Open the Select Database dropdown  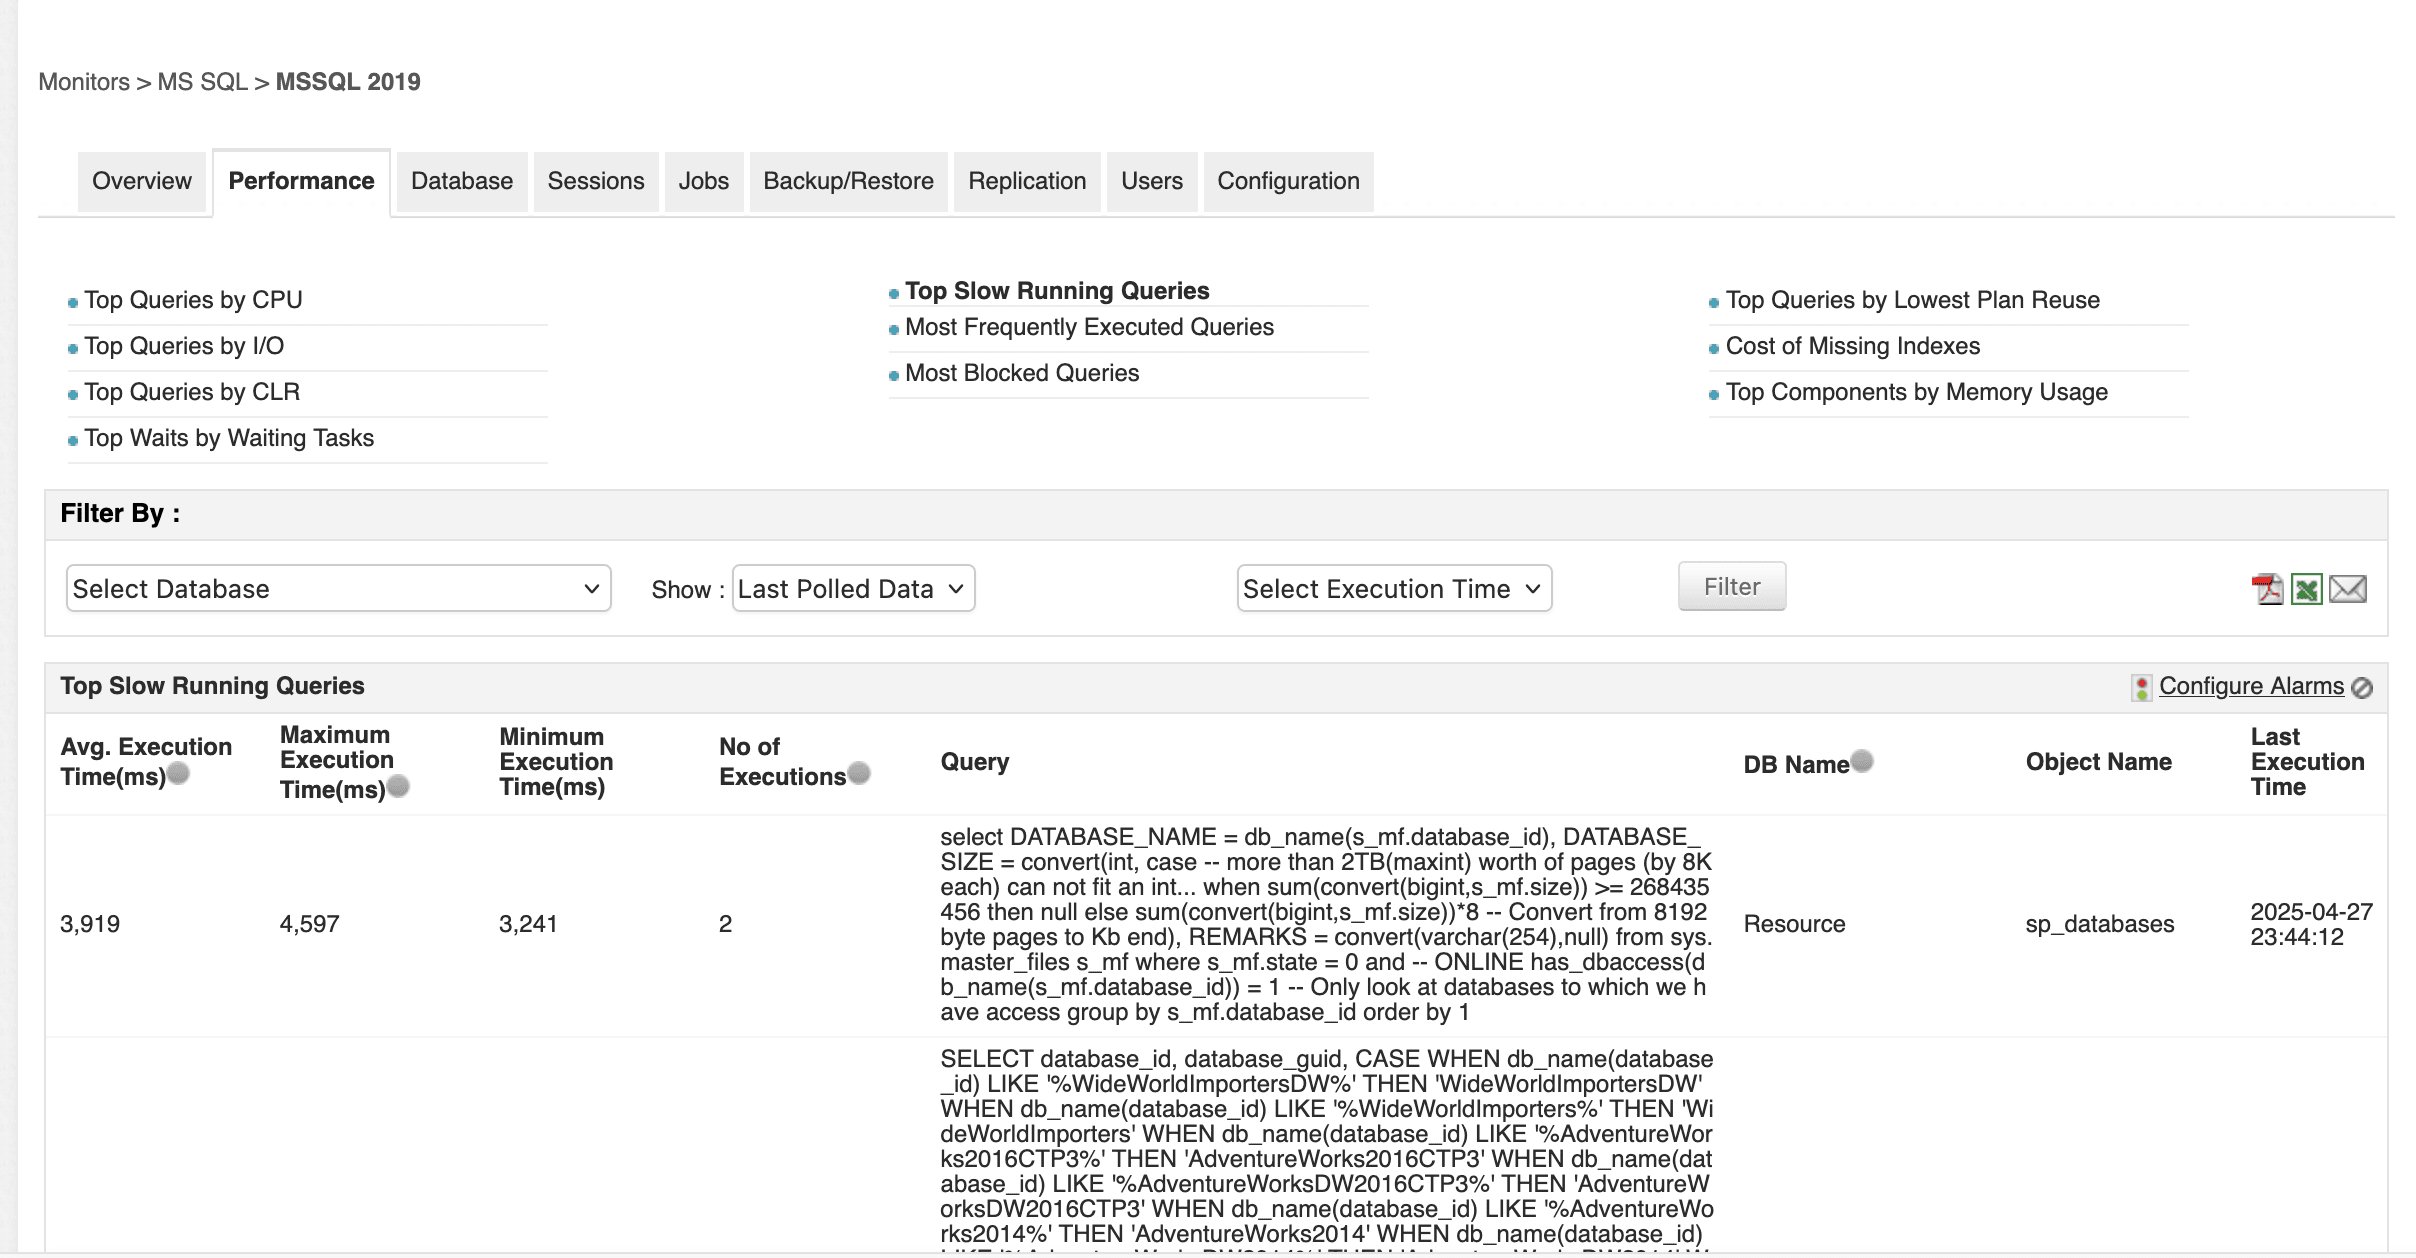pyautogui.click(x=337, y=588)
